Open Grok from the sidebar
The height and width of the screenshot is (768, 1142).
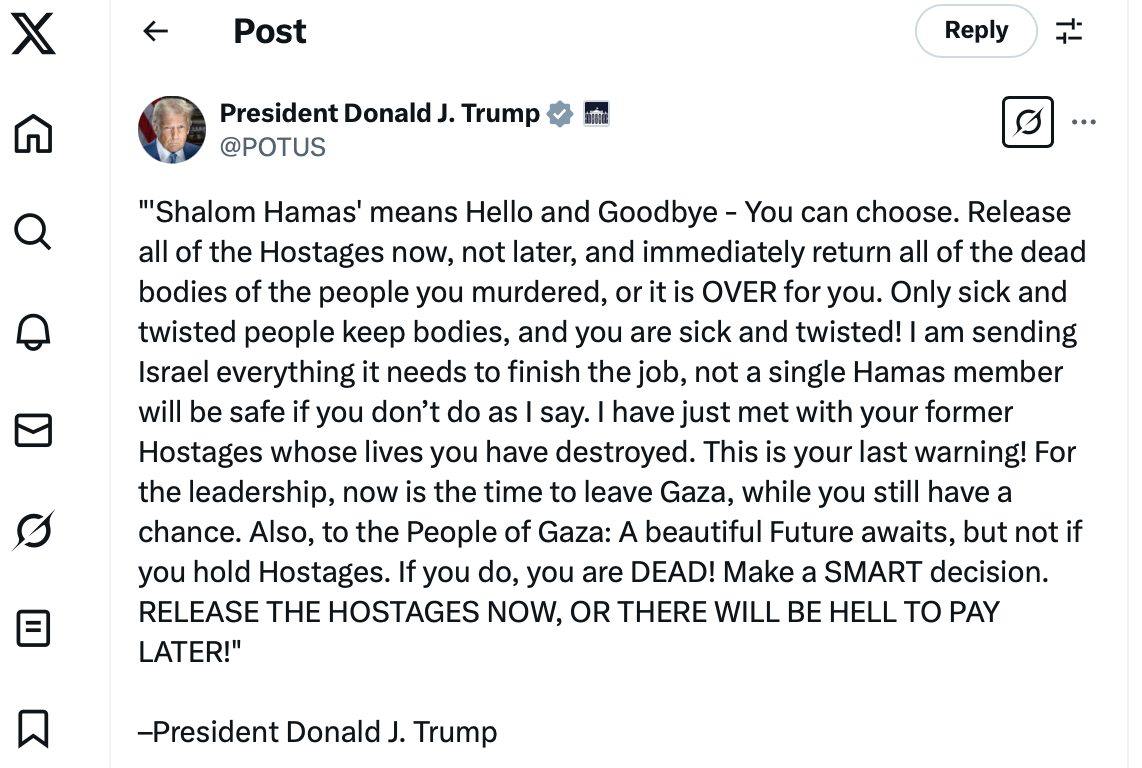point(33,530)
